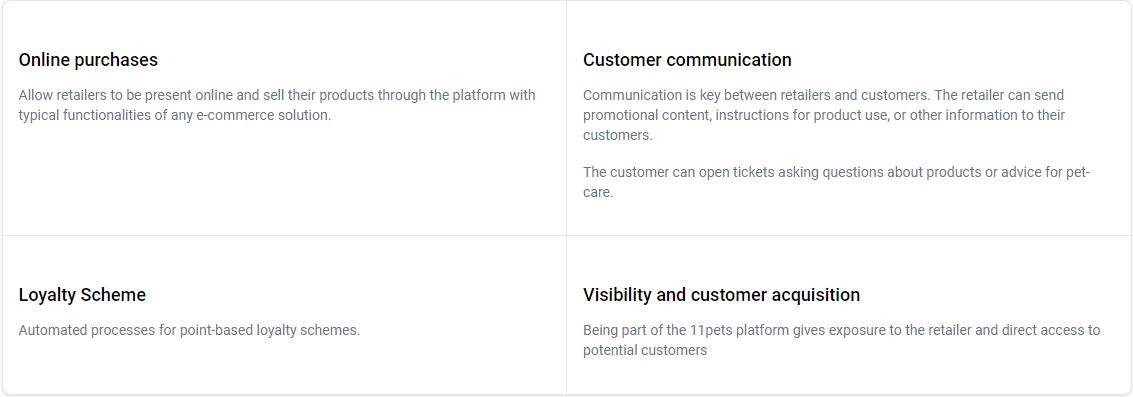
Task: Click 'Automated processes for point-based loyalty schemes' text
Action: click(x=189, y=330)
